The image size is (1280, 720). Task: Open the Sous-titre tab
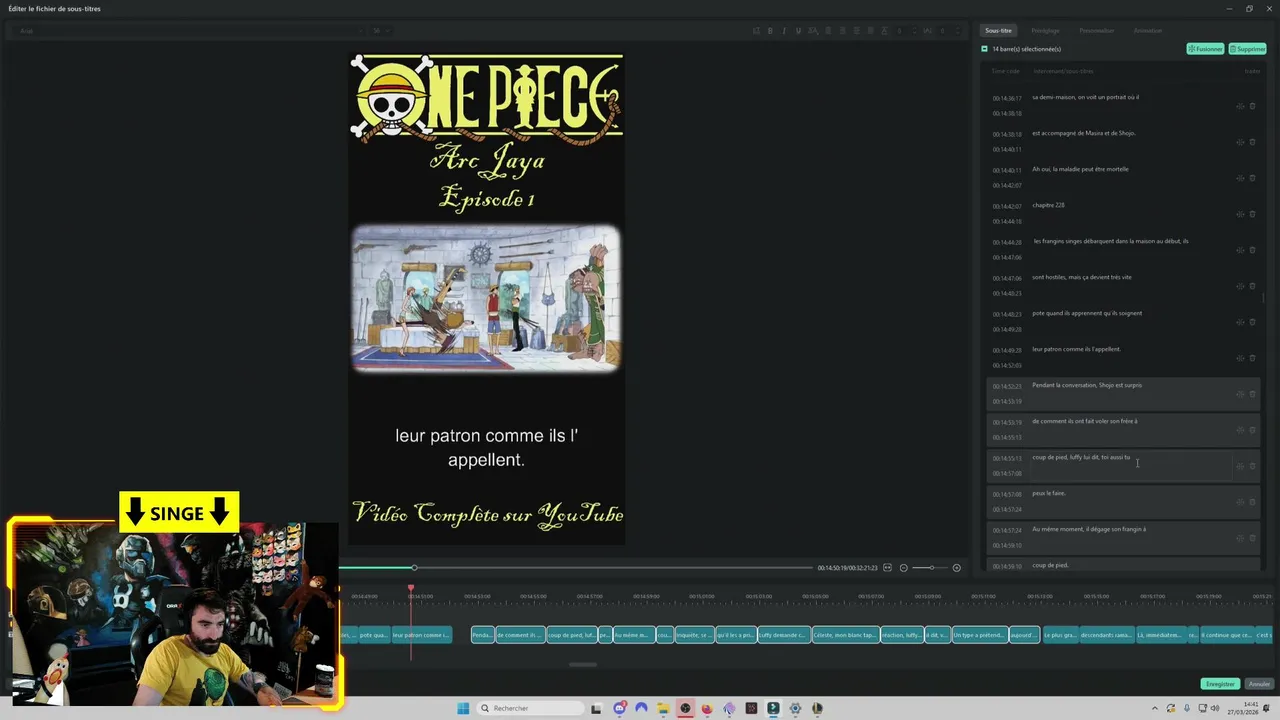[998, 31]
